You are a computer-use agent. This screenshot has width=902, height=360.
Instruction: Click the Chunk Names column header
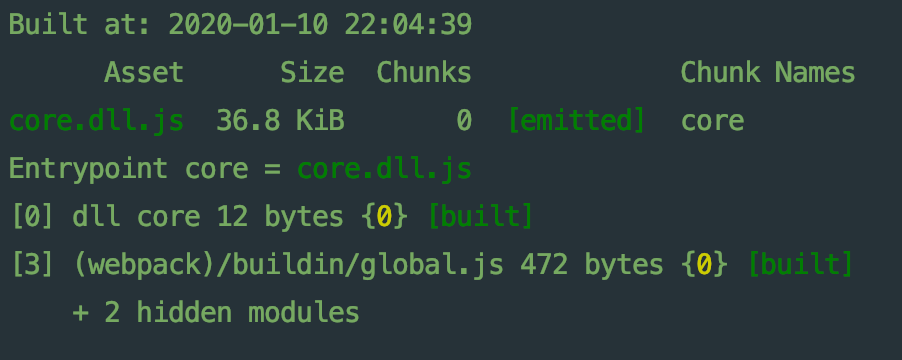coord(768,73)
